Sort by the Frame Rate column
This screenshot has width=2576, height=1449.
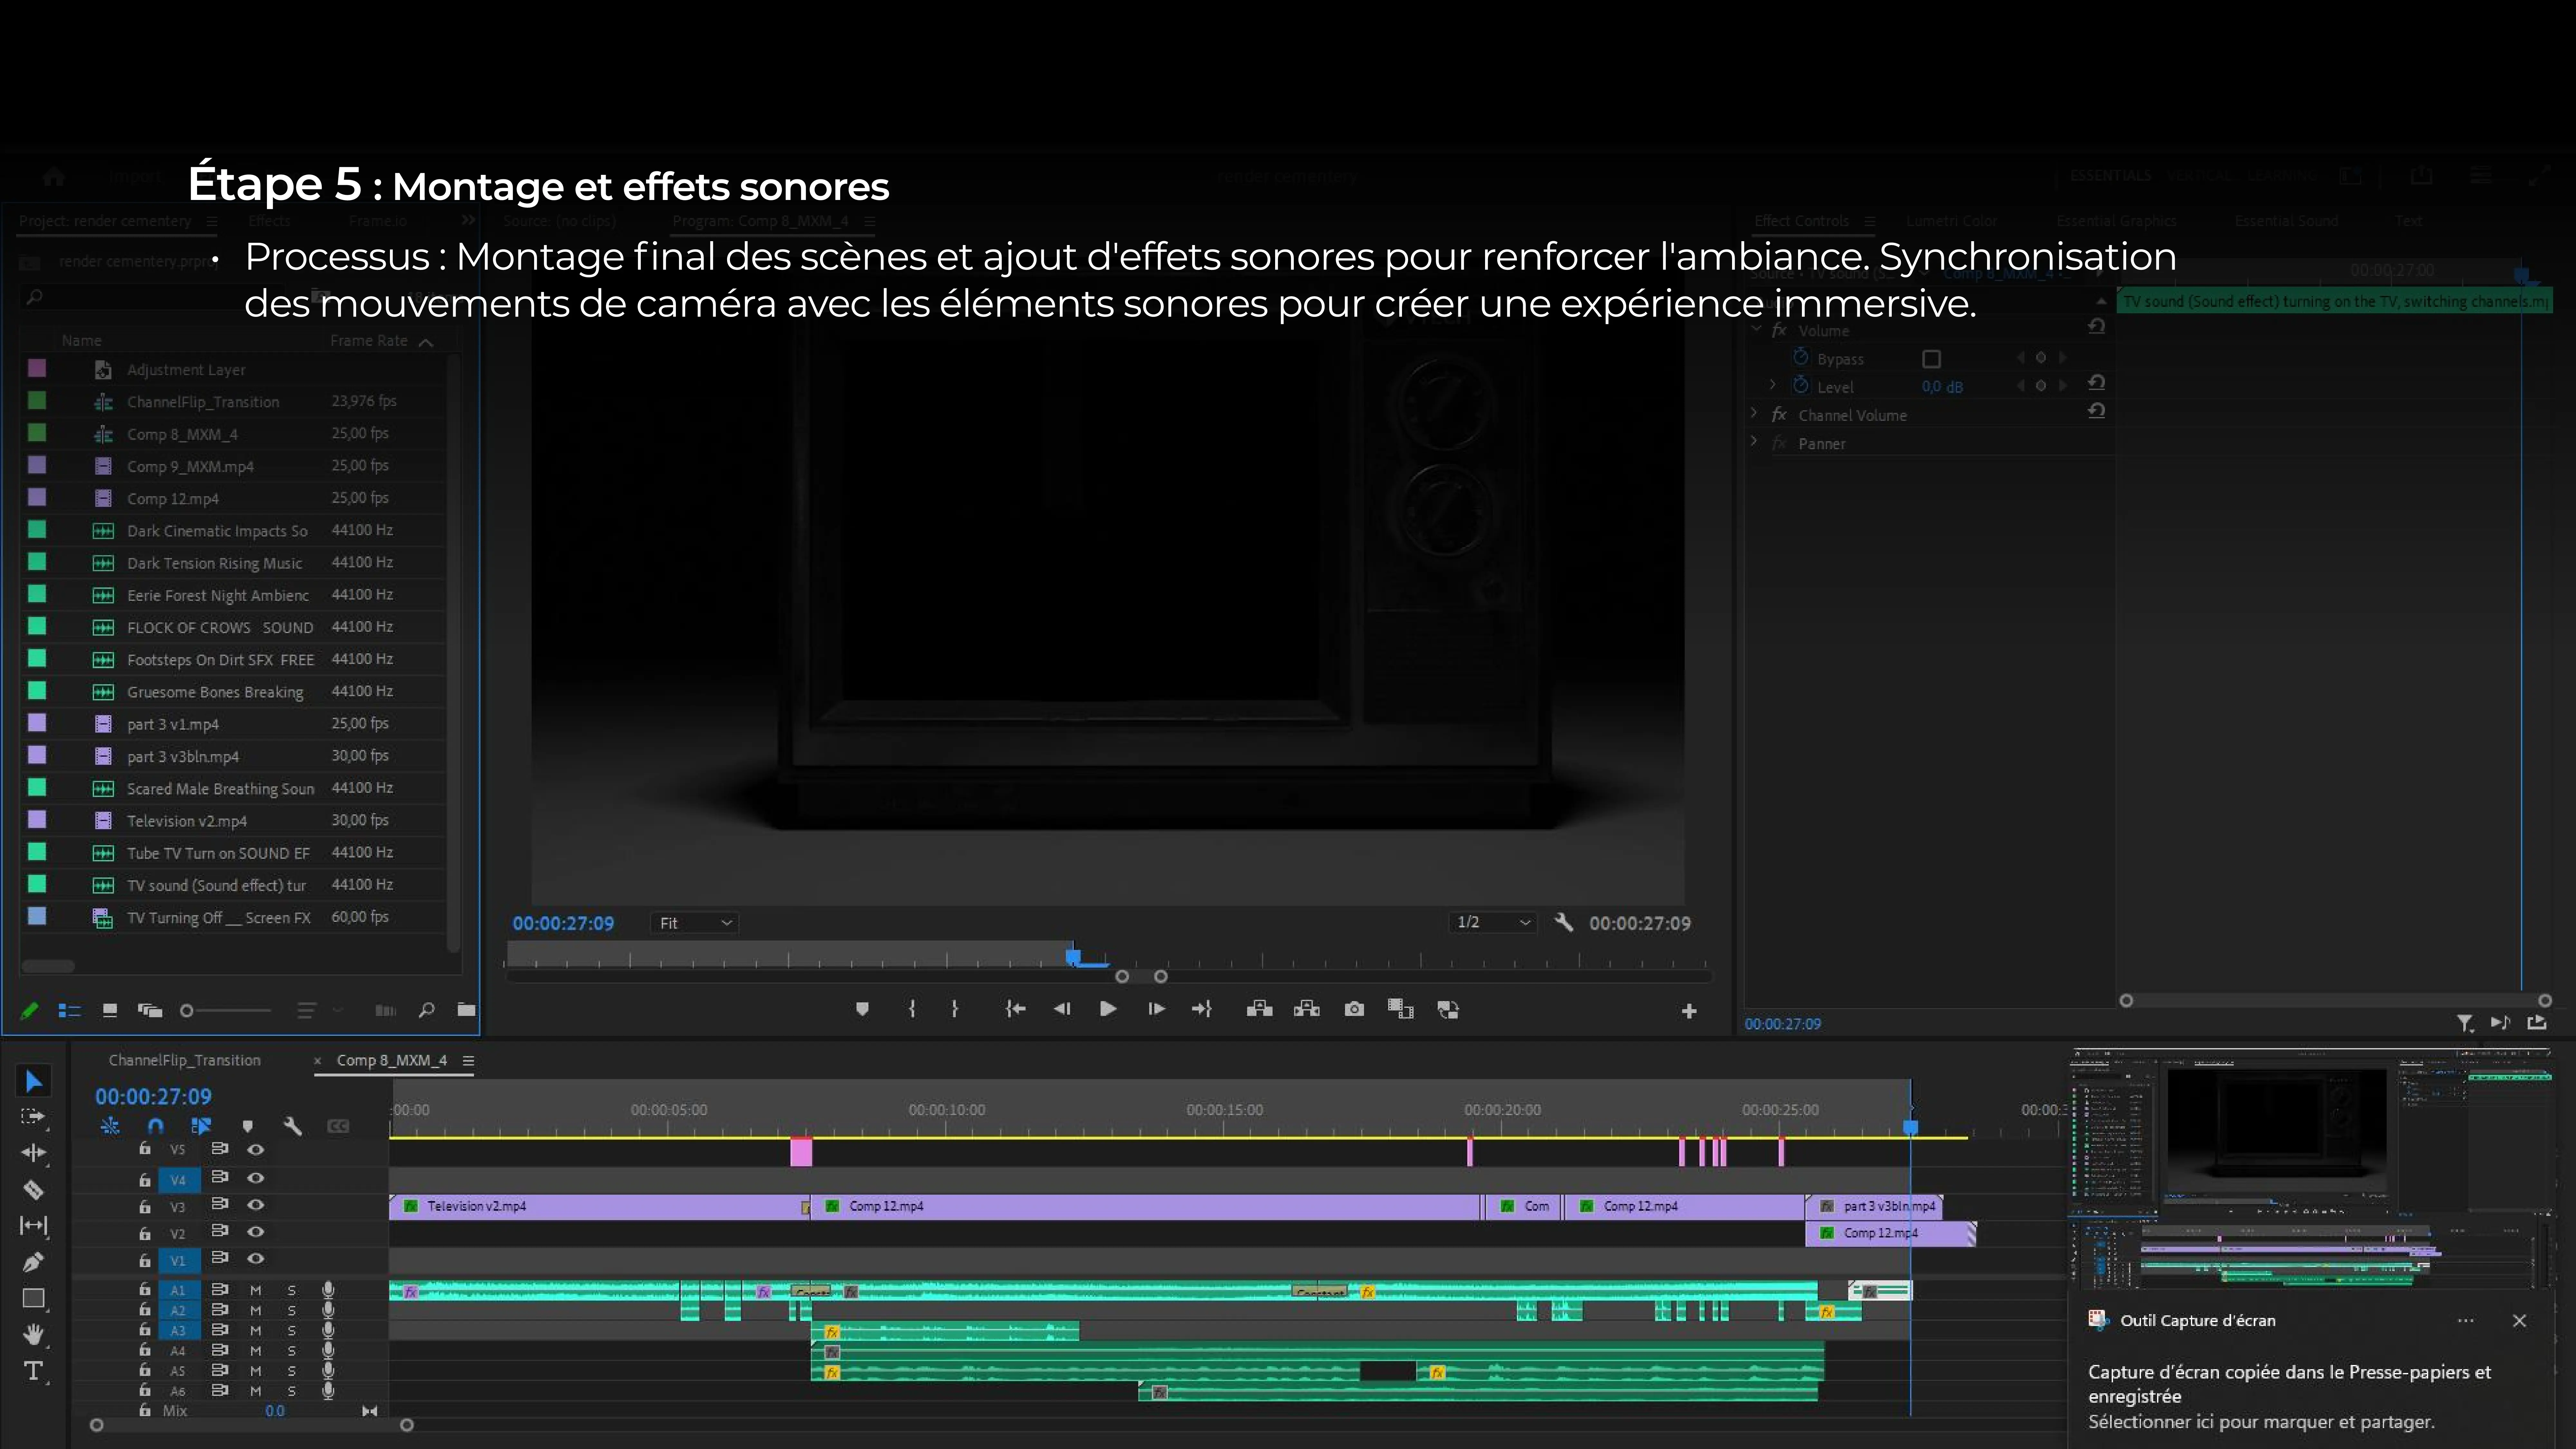tap(369, 341)
